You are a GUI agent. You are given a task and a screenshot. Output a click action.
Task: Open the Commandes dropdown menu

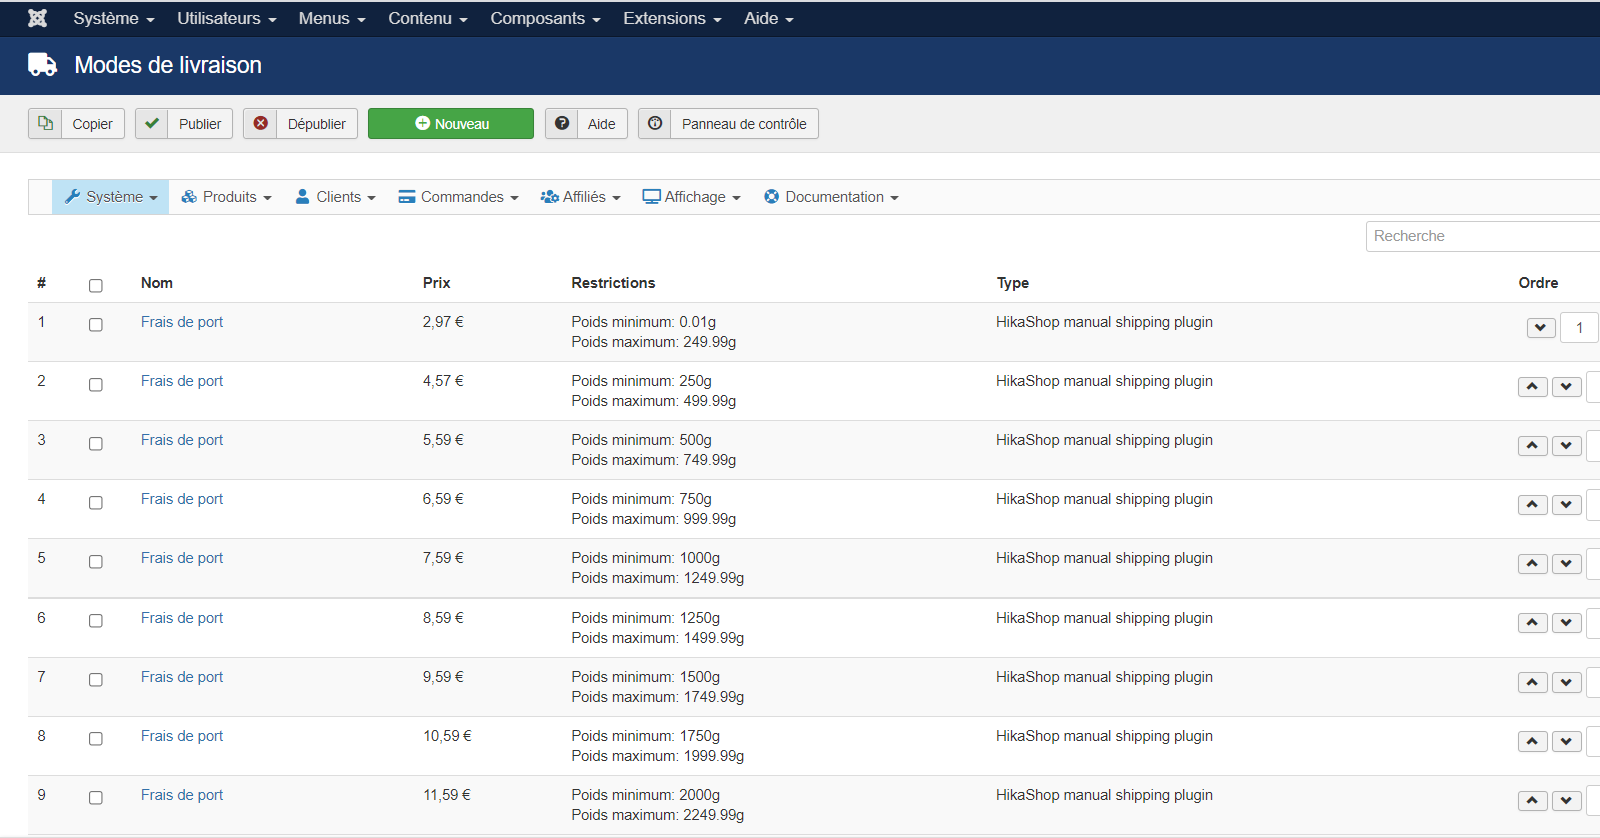(459, 197)
